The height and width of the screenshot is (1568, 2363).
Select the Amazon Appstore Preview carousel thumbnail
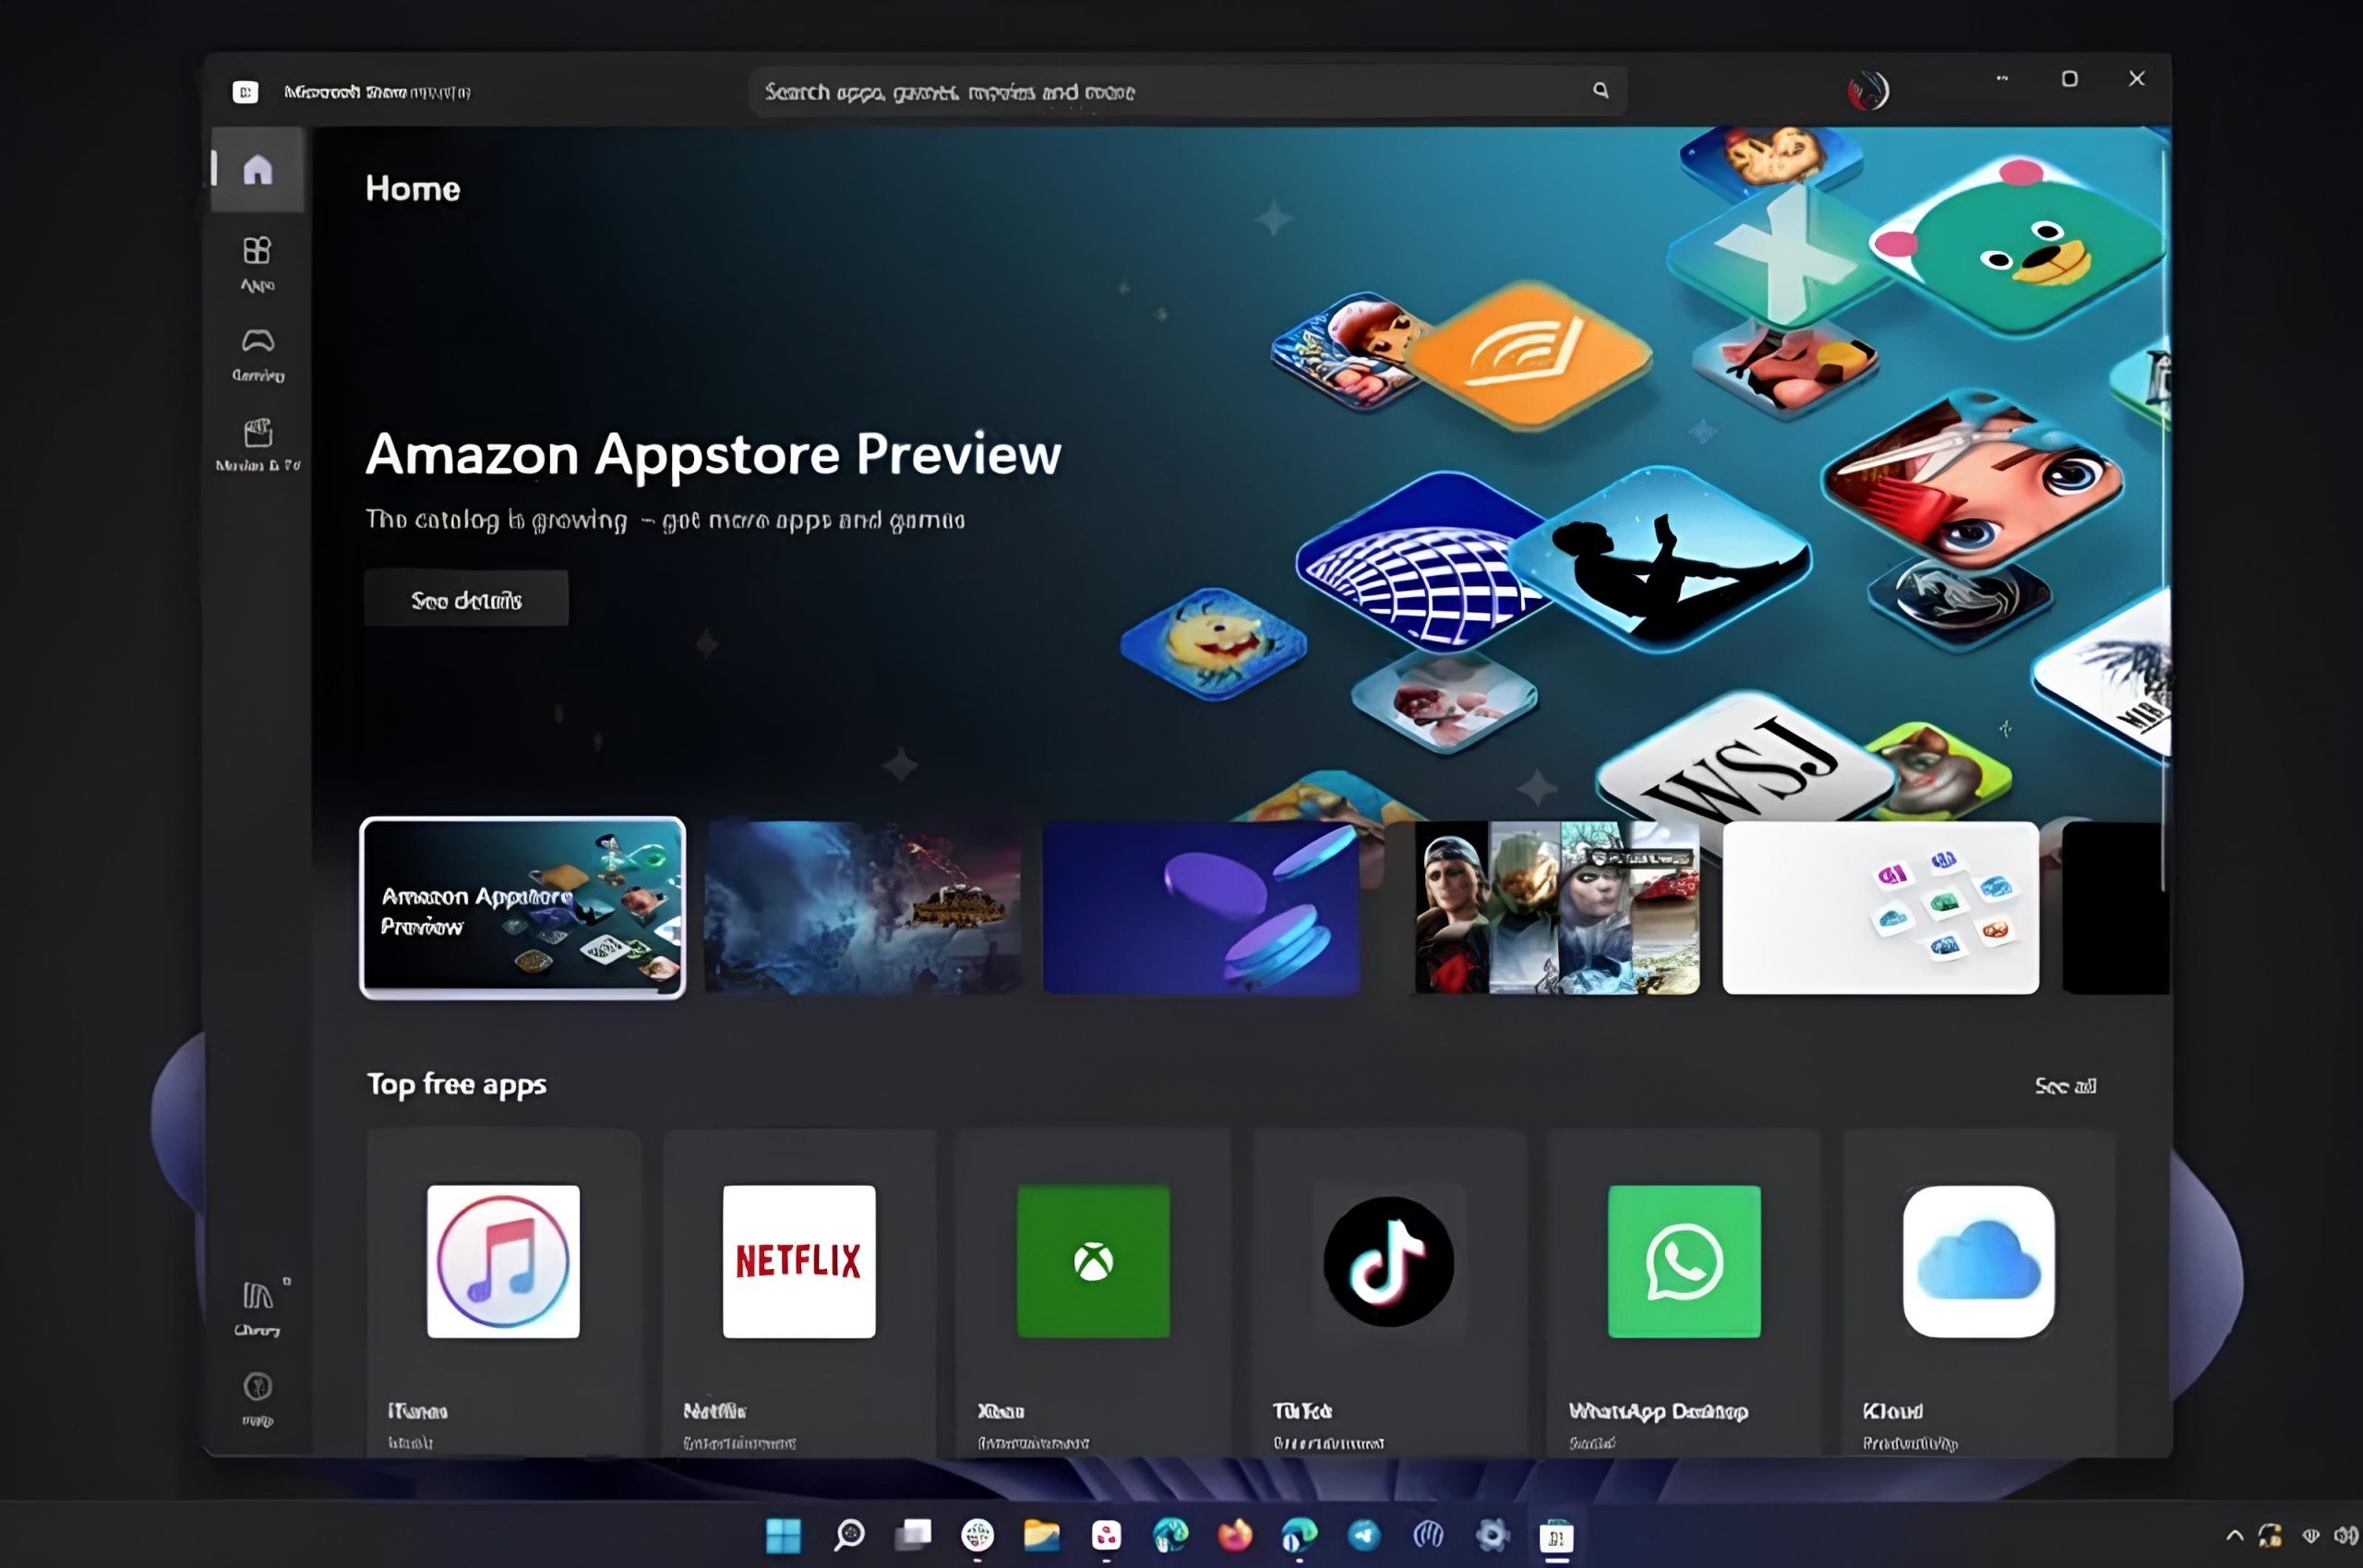(x=522, y=908)
